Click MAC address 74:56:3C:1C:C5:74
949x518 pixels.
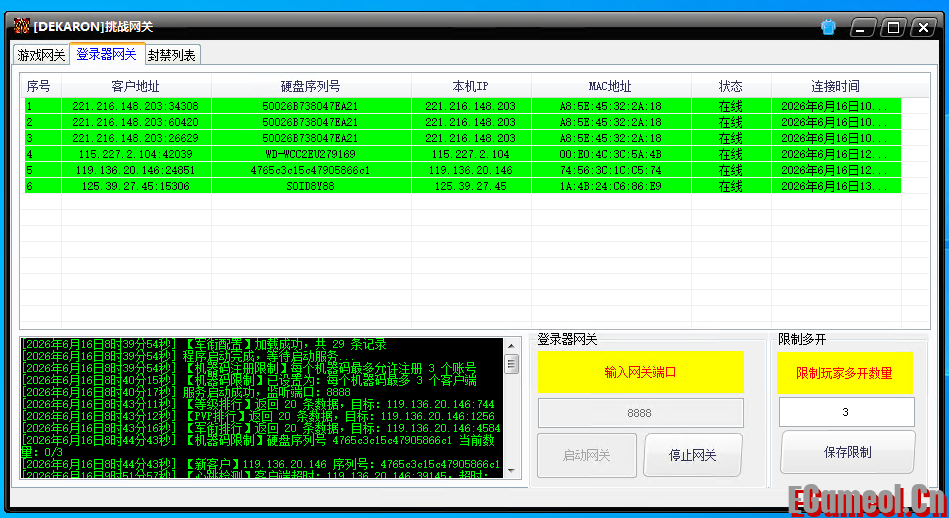click(x=610, y=170)
